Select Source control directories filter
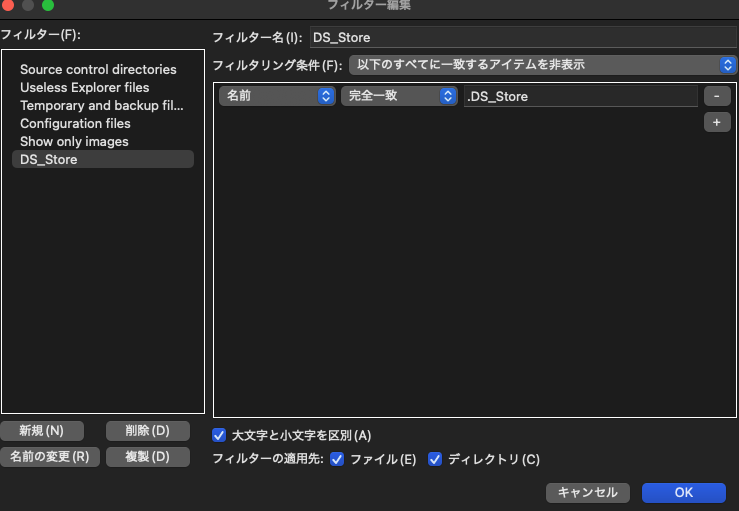Viewport: 739px width, 511px height. pyautogui.click(x=98, y=69)
